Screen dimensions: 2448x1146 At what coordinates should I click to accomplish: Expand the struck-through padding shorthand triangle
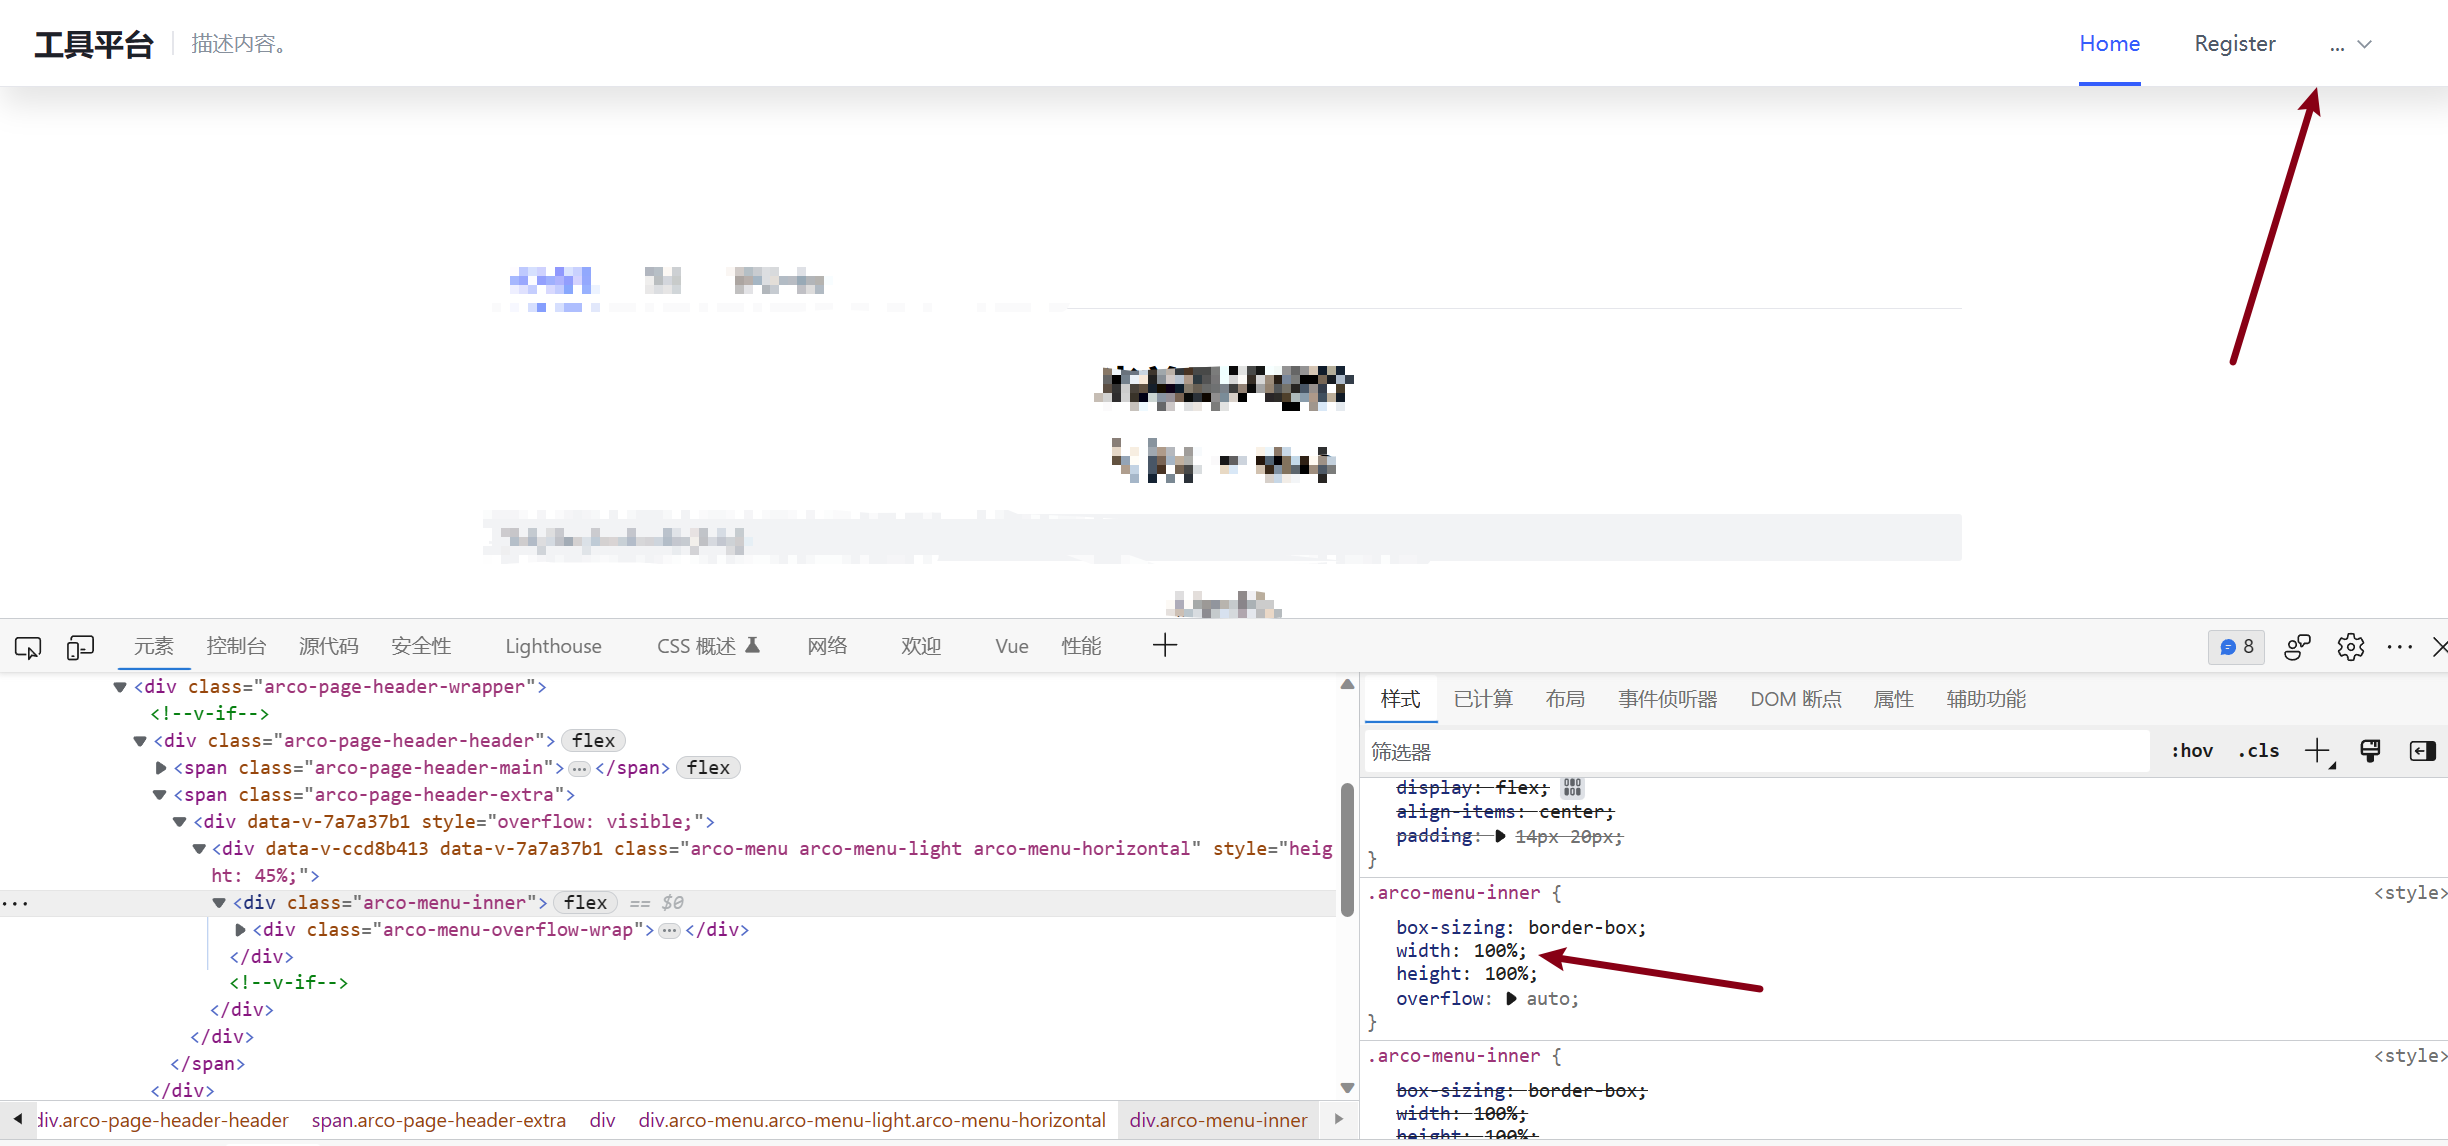tap(1499, 837)
